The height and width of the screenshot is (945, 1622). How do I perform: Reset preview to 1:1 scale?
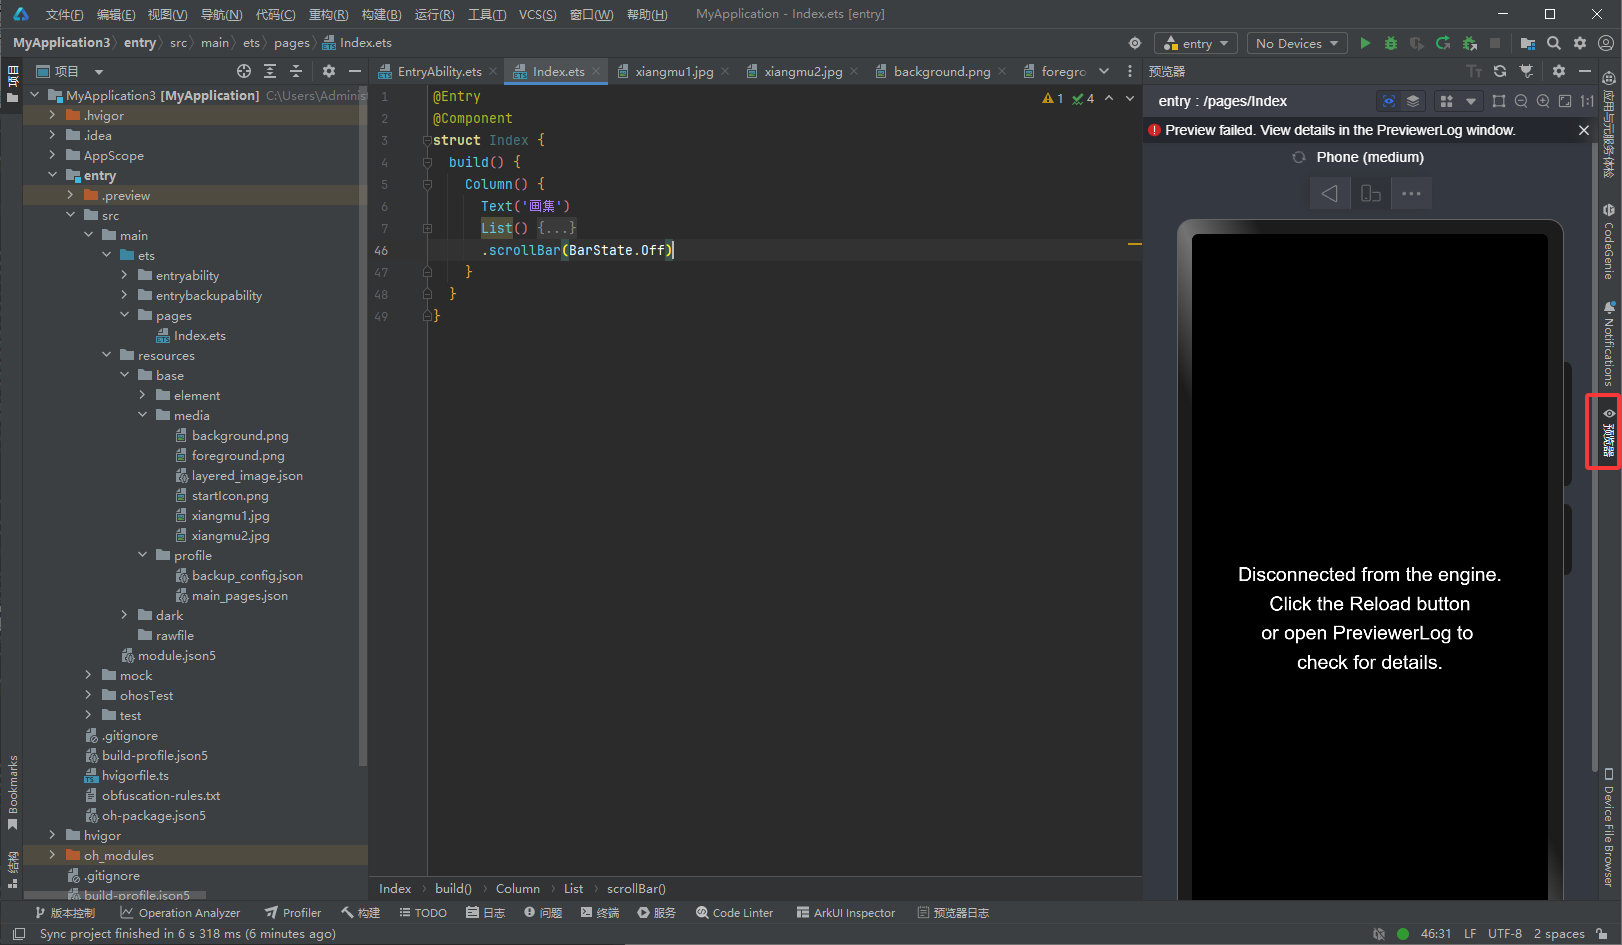[x=1587, y=101]
